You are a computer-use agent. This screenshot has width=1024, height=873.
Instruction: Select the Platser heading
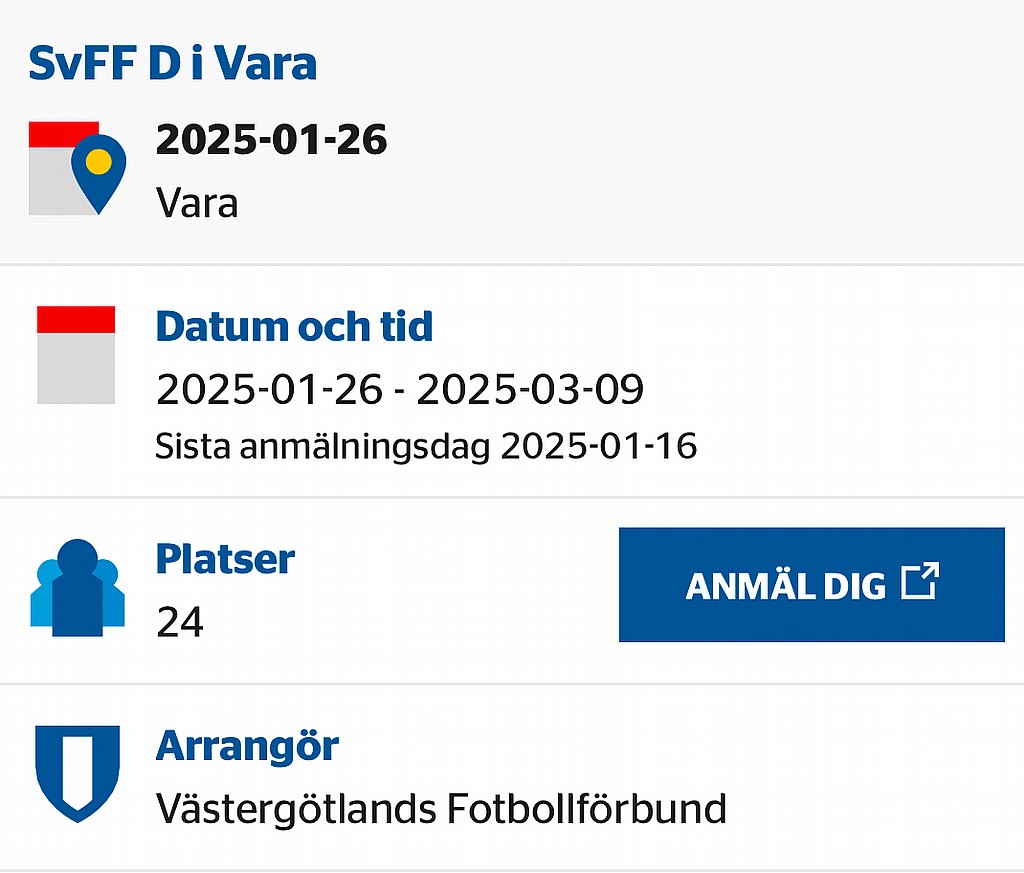[225, 559]
